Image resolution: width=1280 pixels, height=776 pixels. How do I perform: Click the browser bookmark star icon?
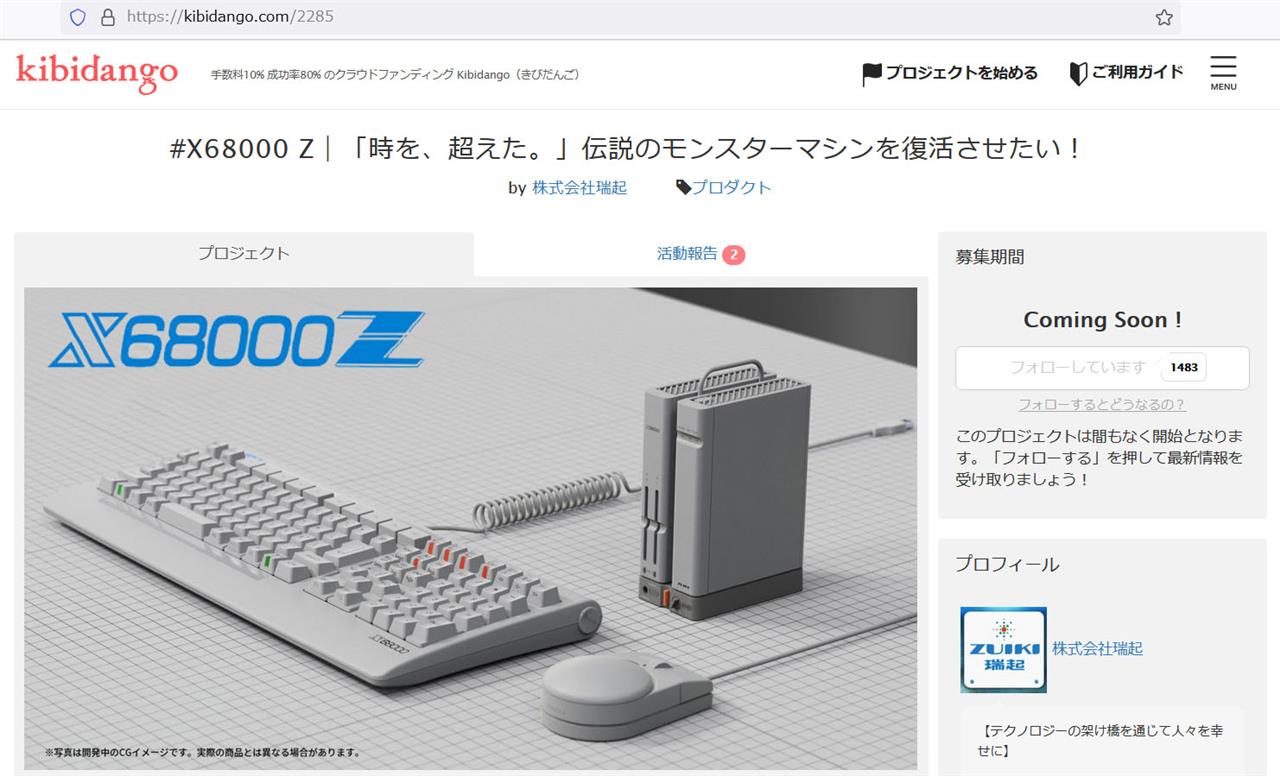click(x=1164, y=17)
